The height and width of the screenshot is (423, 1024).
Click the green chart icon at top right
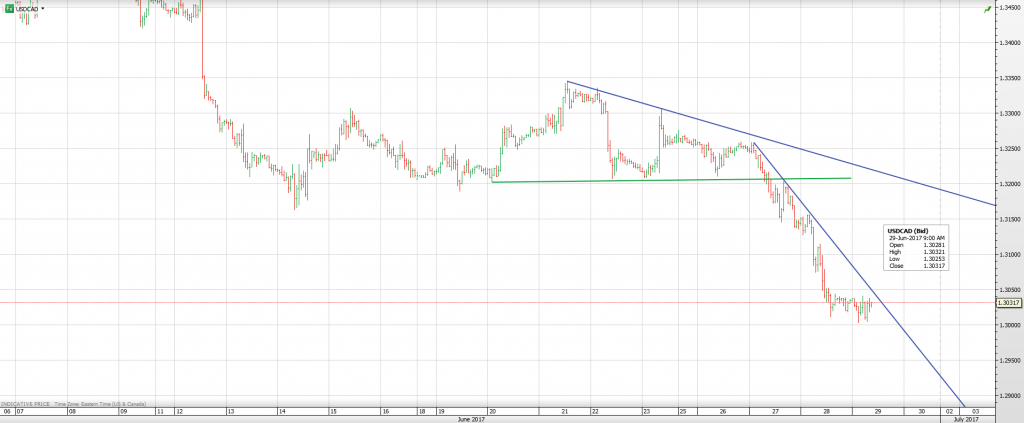(986, 8)
